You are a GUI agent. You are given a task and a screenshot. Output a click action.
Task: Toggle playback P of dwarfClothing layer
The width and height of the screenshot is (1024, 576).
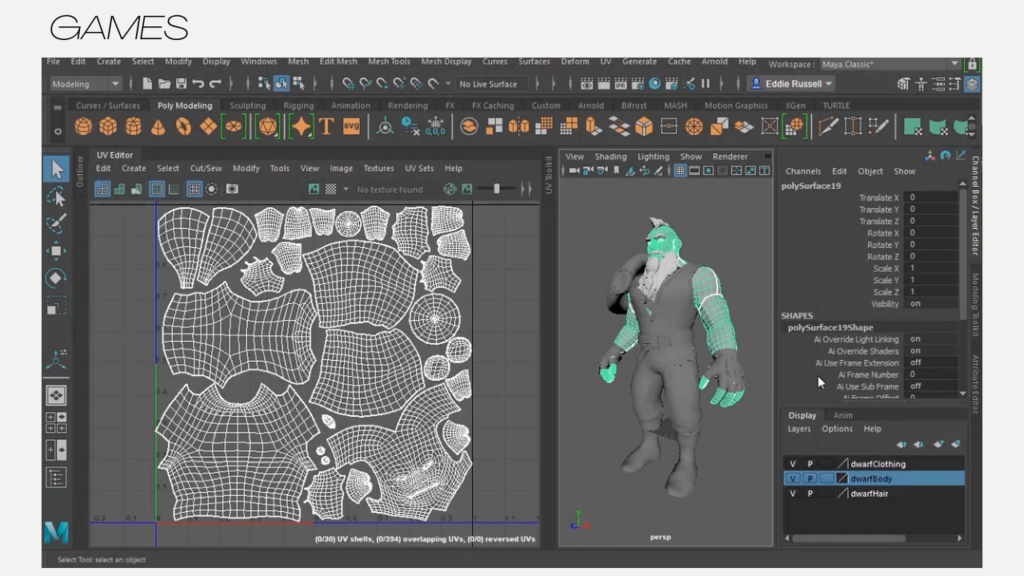coord(810,464)
